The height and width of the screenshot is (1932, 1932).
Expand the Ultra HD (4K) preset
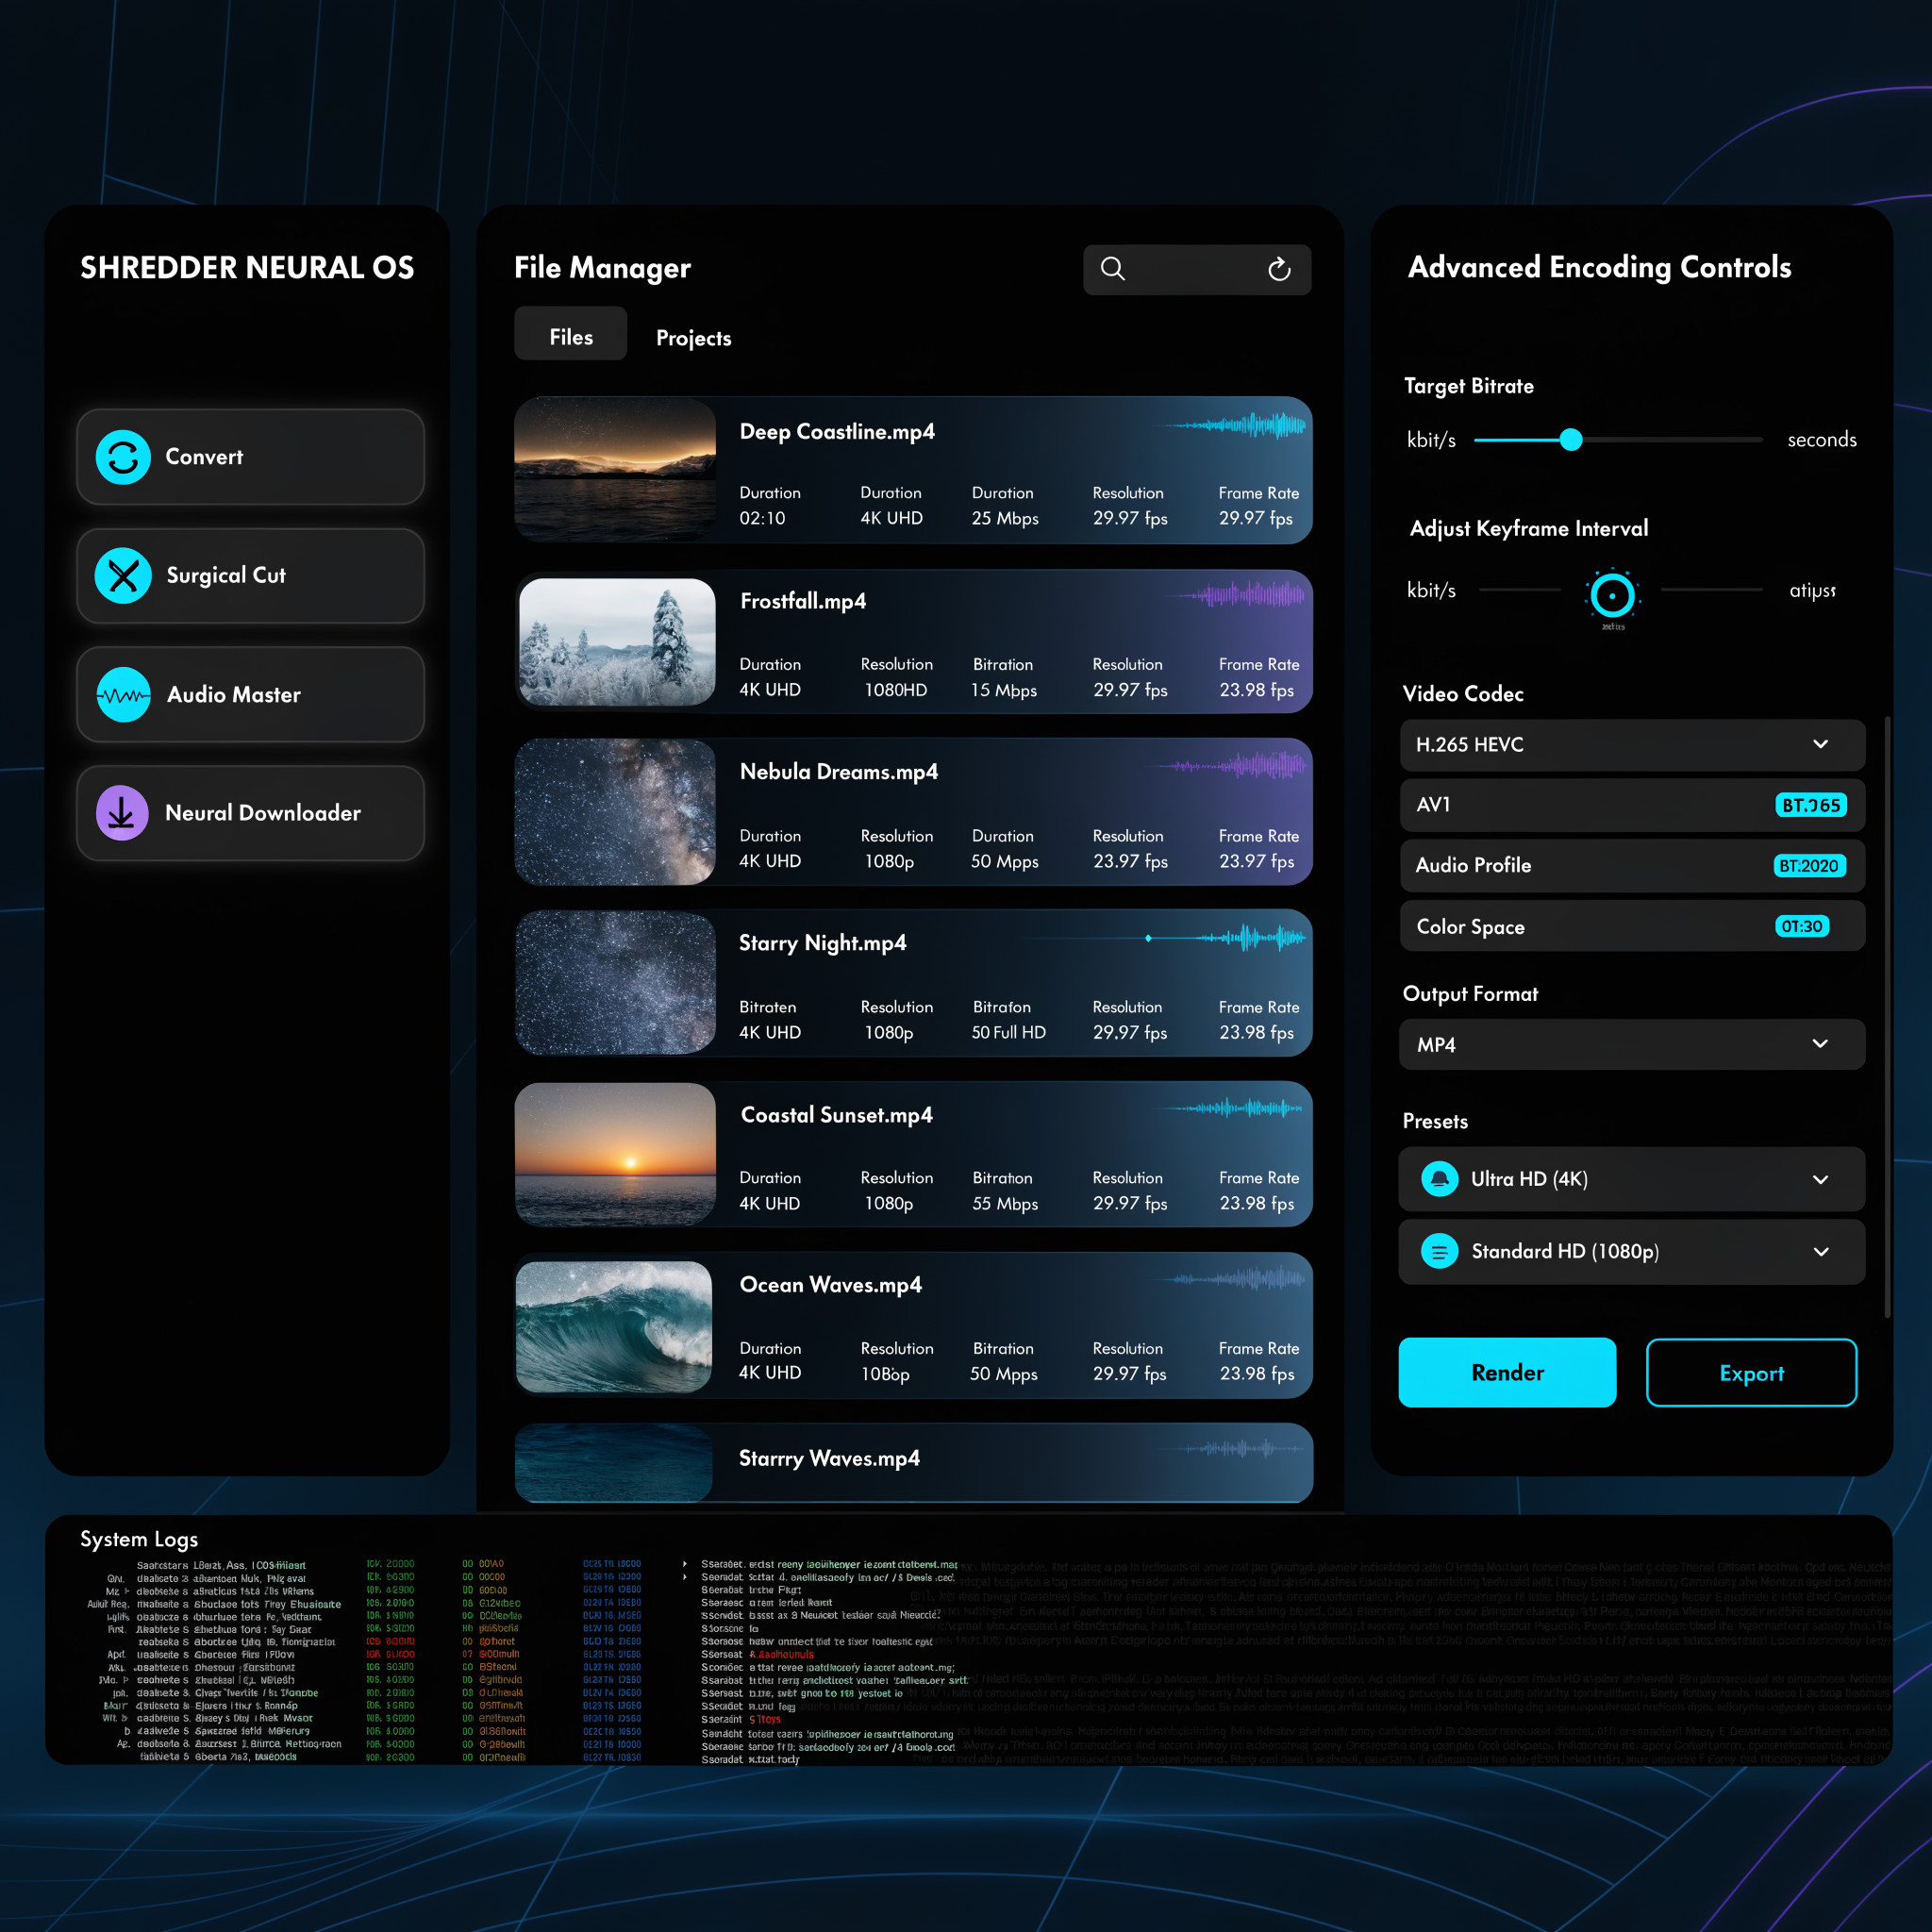click(x=1820, y=1179)
